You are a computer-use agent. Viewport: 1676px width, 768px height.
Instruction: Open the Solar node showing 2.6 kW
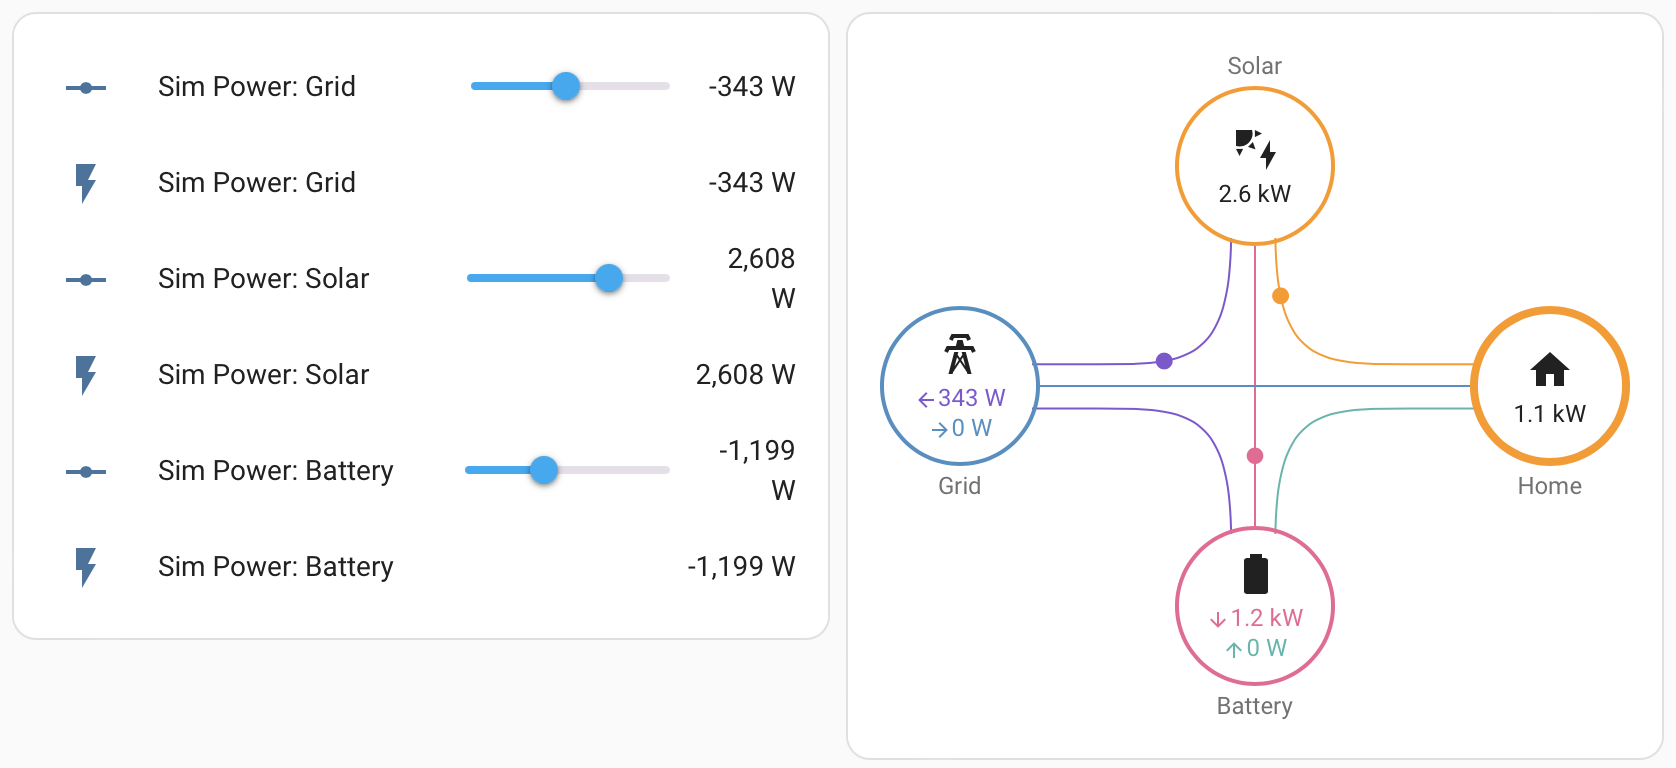pos(1254,165)
